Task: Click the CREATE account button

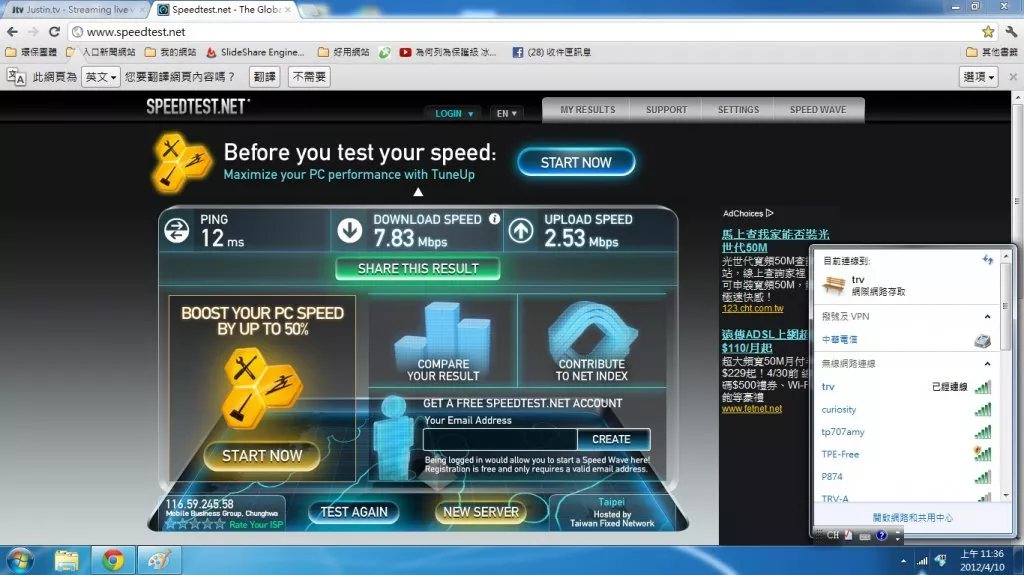Action: click(x=612, y=439)
